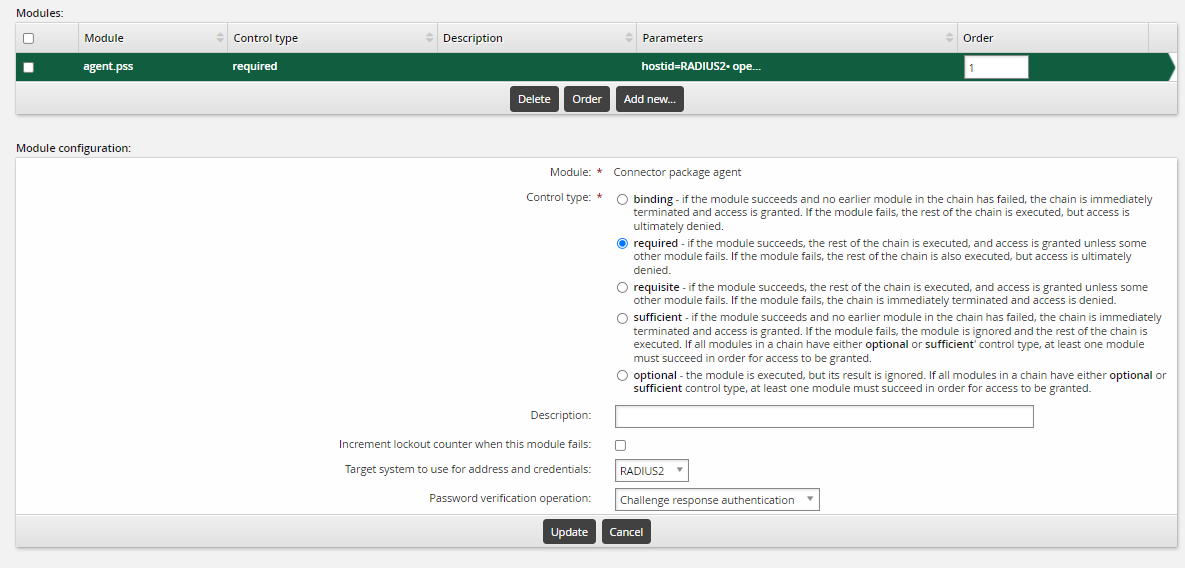Expand the password verification operation dropdown

coord(718,500)
